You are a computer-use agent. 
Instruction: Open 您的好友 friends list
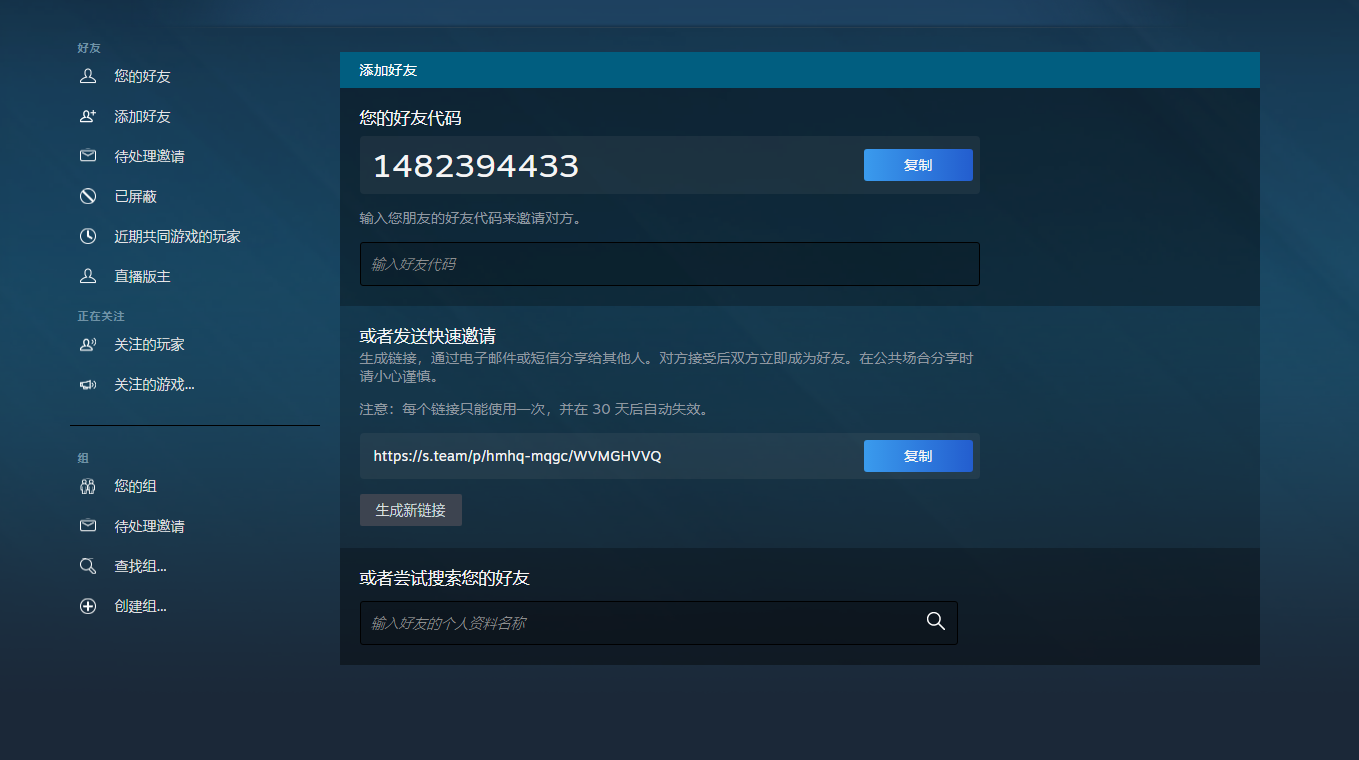(x=142, y=76)
